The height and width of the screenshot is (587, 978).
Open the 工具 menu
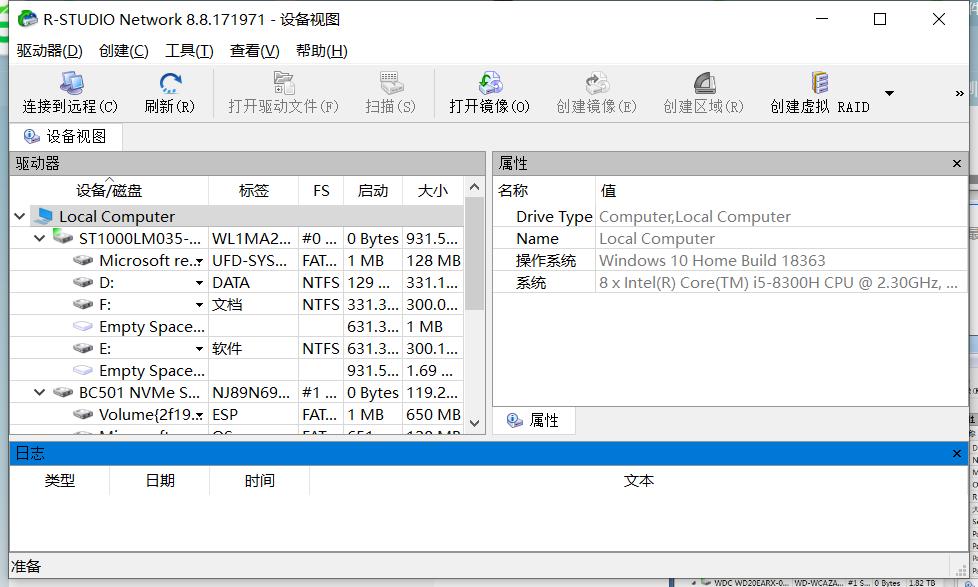[x=189, y=51]
